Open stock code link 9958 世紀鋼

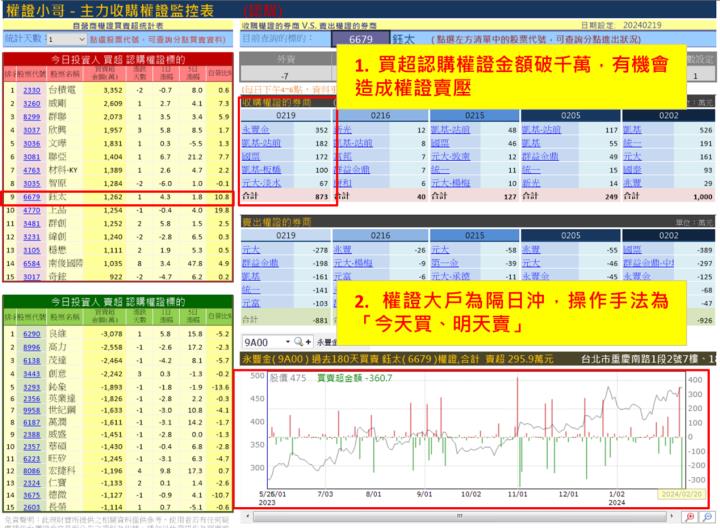pos(32,410)
